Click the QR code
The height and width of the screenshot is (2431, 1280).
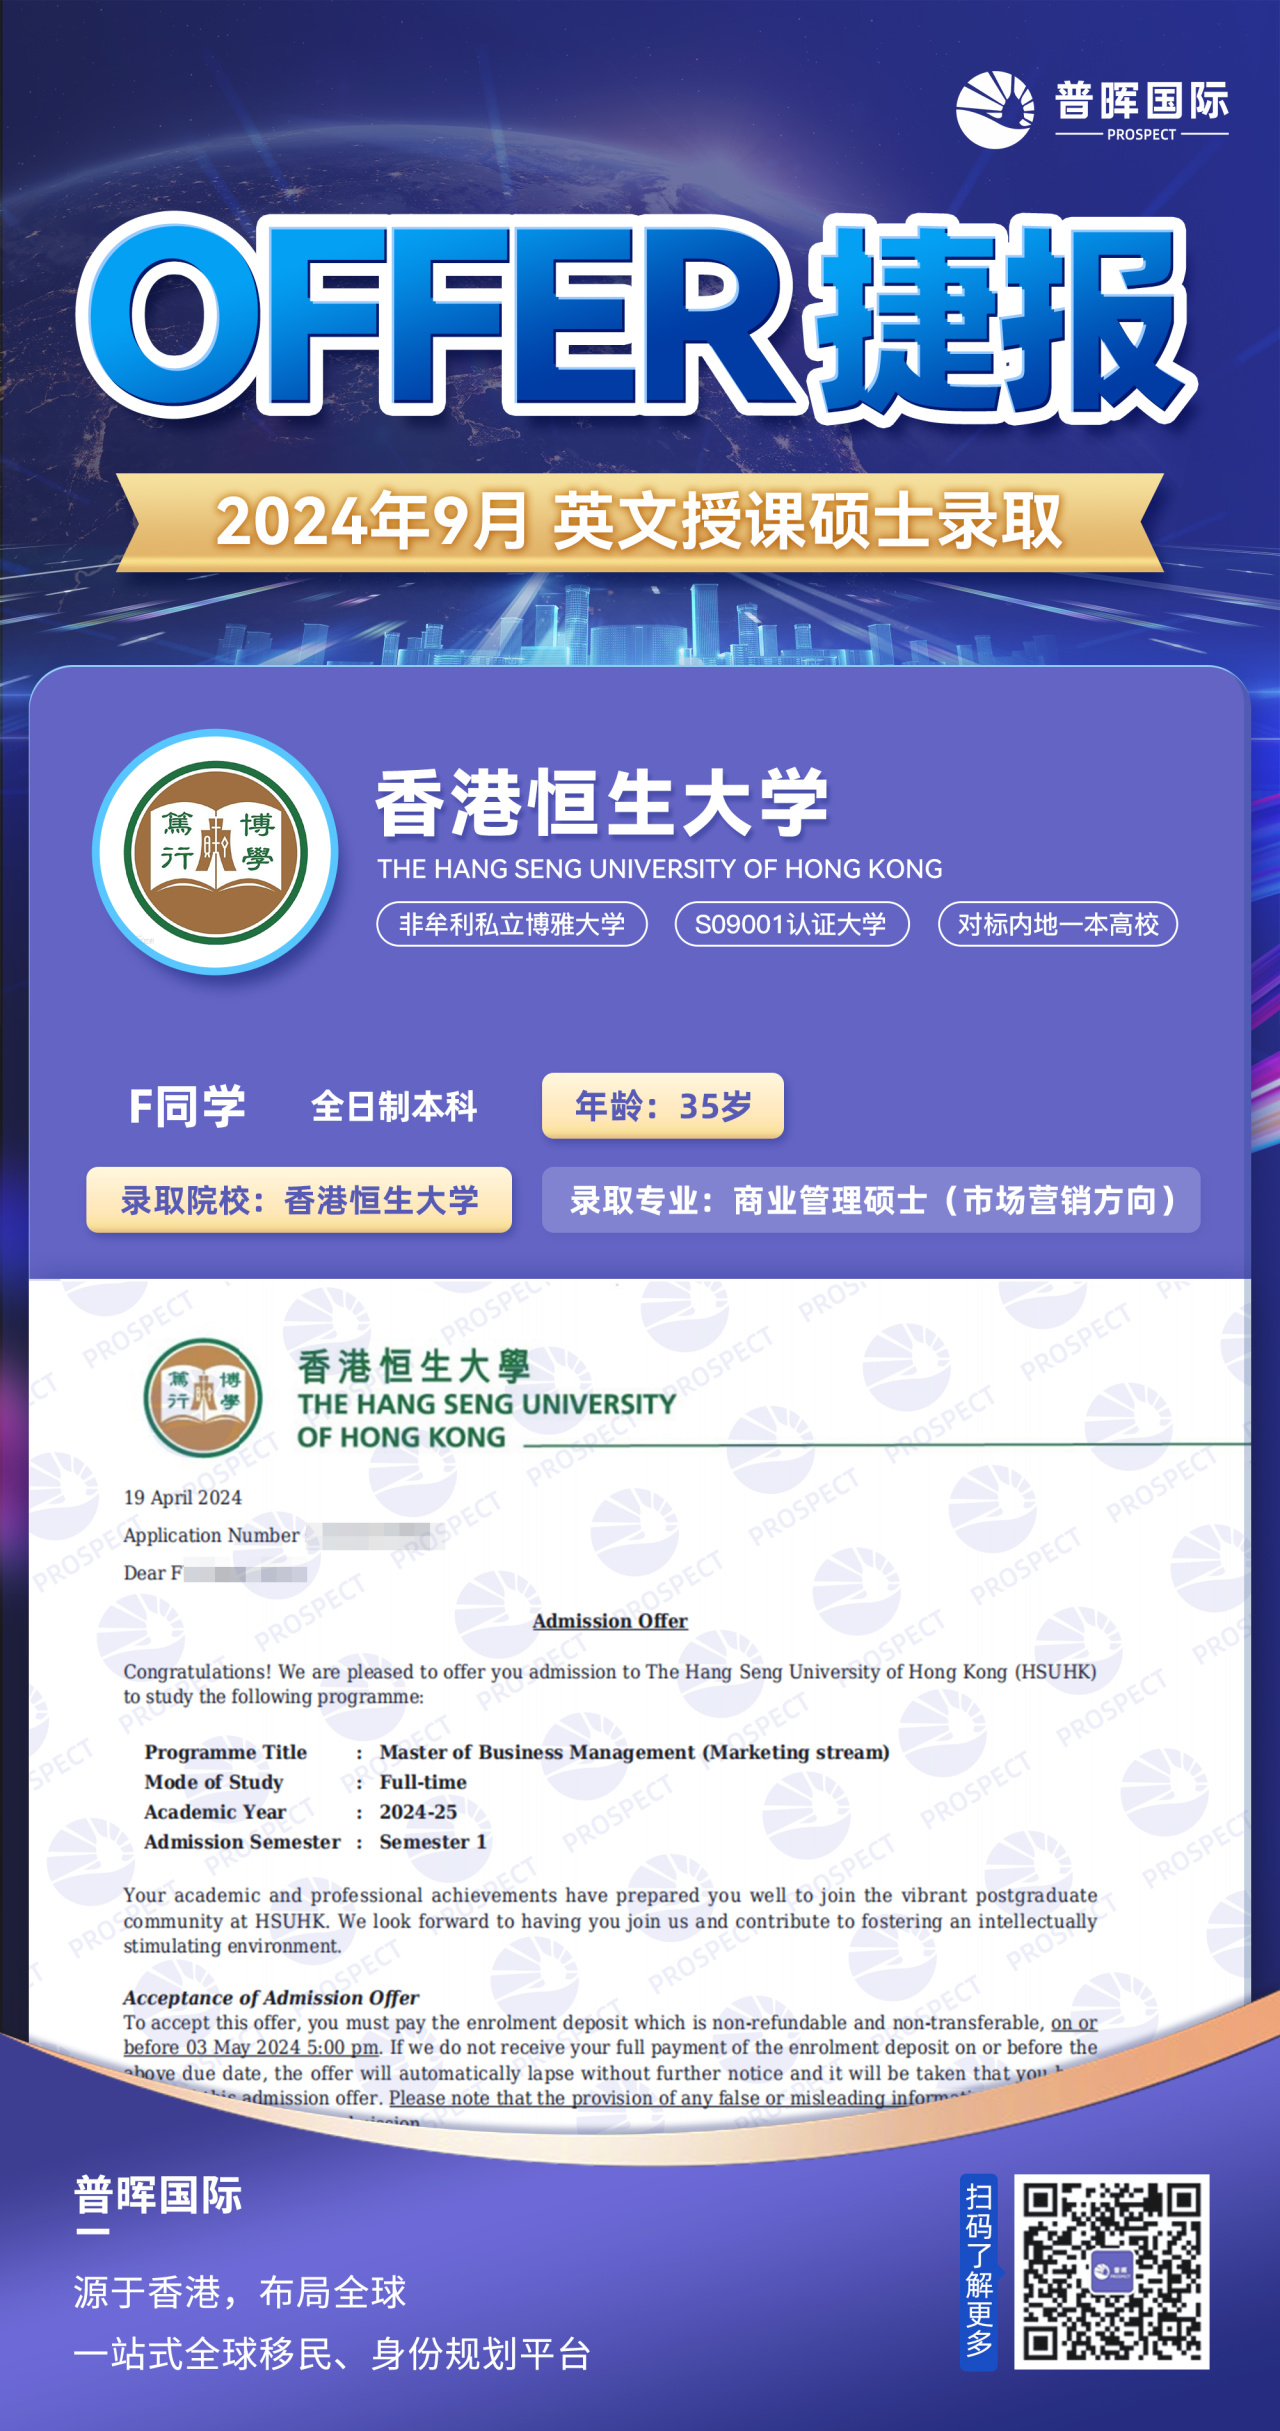pos(1112,2272)
